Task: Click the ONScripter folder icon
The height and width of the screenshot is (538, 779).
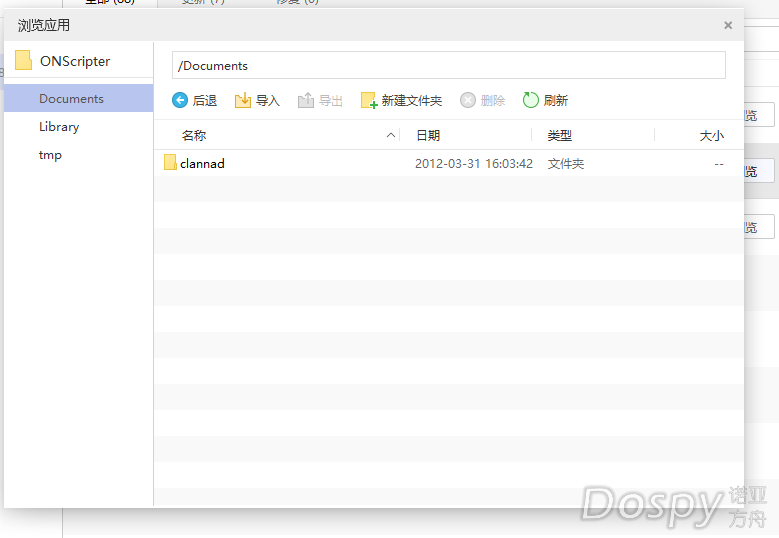Action: (24, 60)
